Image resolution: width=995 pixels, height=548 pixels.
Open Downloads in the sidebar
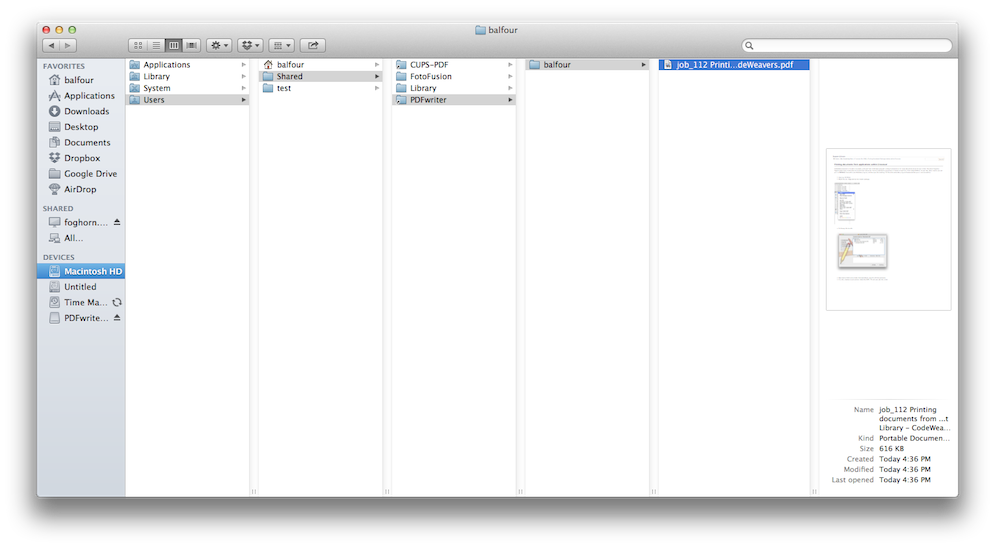pyautogui.click(x=86, y=111)
